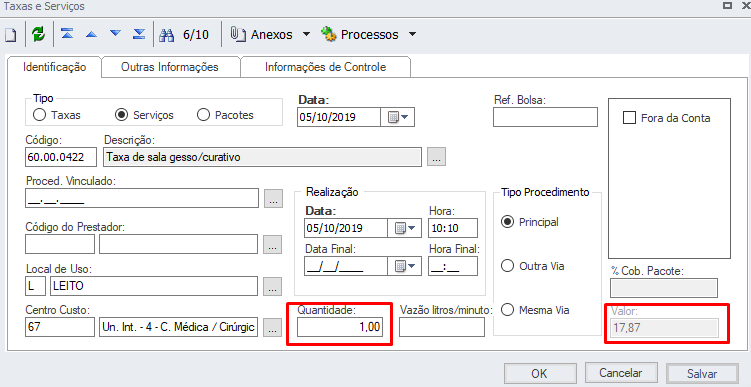Select the Taxas radio button

[x=40, y=115]
